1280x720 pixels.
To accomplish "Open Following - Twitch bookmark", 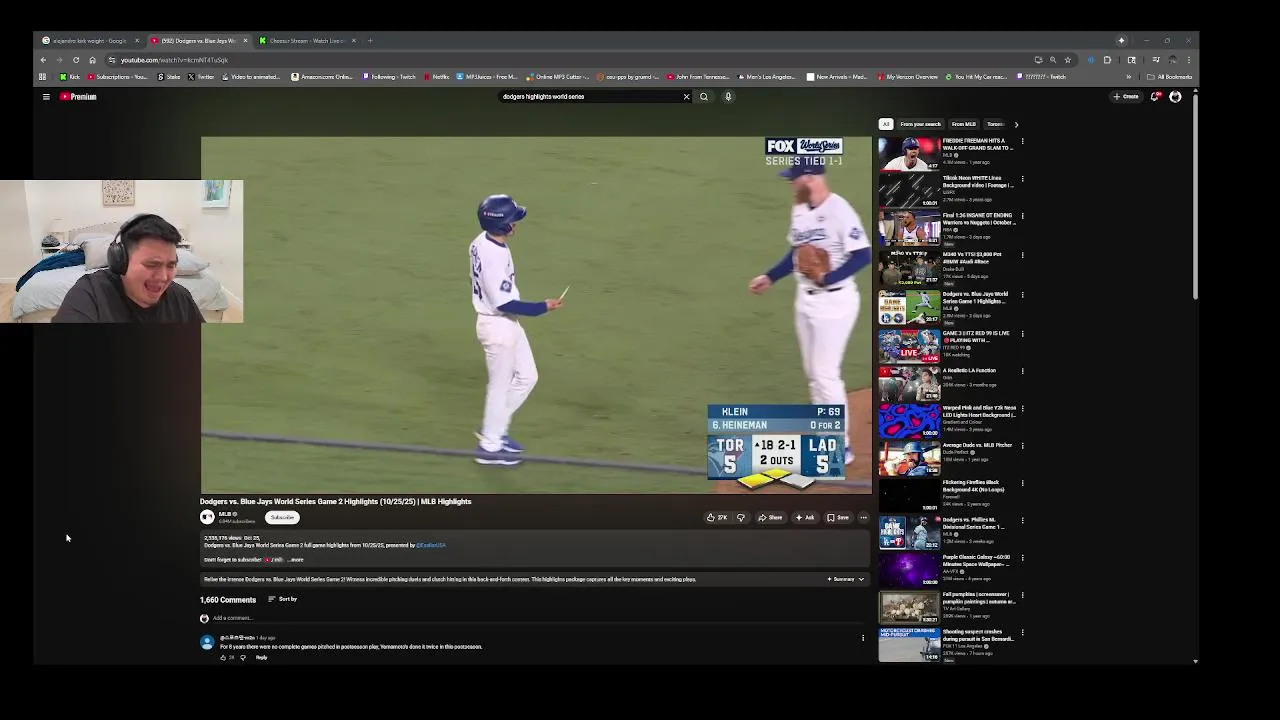I will (389, 77).
